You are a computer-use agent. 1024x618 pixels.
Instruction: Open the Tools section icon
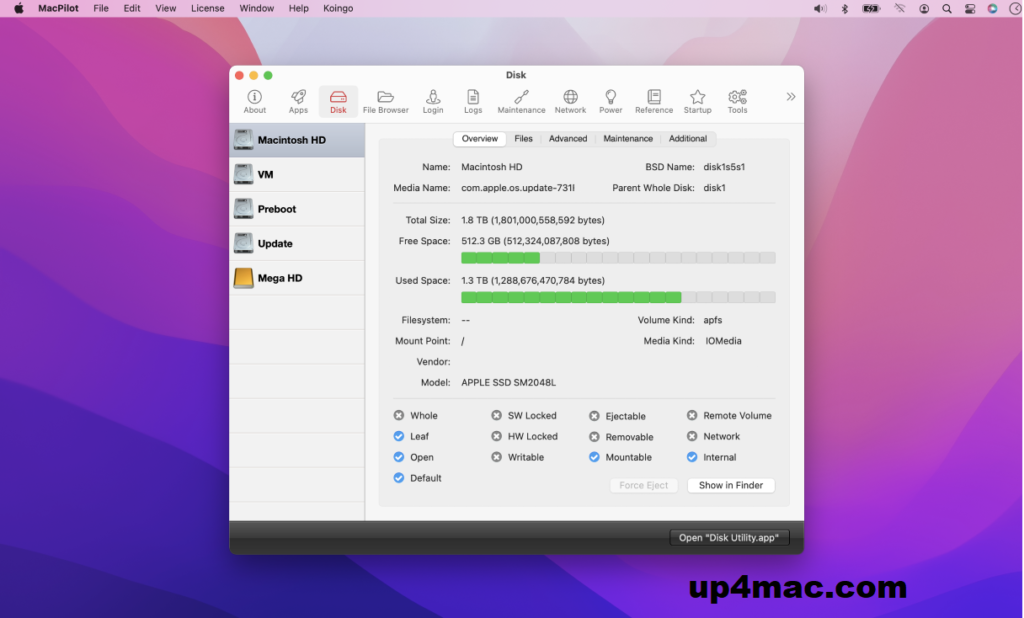pyautogui.click(x=737, y=98)
